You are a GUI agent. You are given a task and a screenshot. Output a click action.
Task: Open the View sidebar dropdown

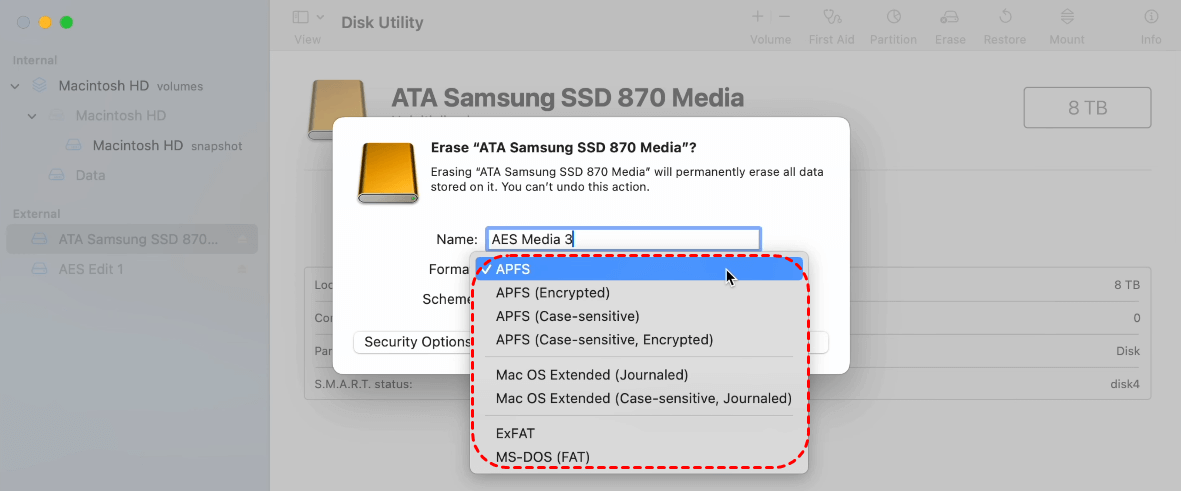tap(308, 17)
